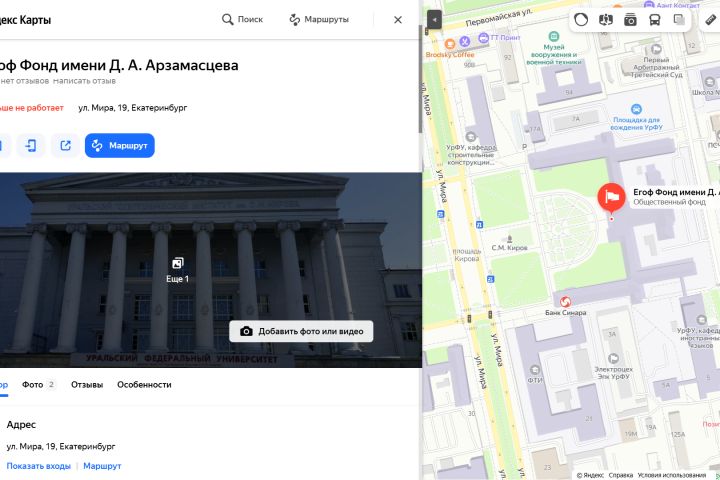
Task: Click the ул. Мира, 19 address under Адрес
Action: (x=61, y=446)
